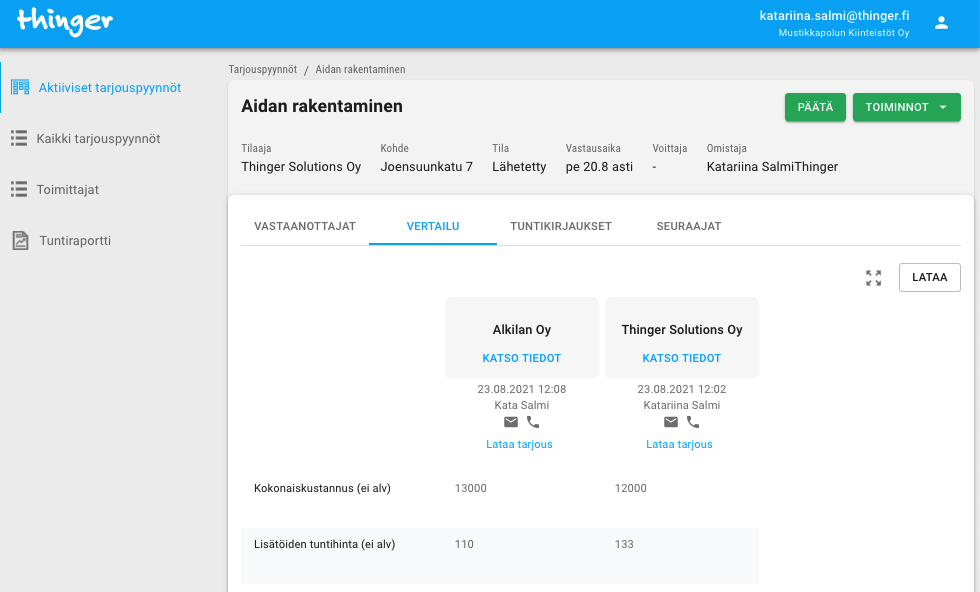Call Katariina Salmi via phone icon
980x592 pixels.
(692, 422)
